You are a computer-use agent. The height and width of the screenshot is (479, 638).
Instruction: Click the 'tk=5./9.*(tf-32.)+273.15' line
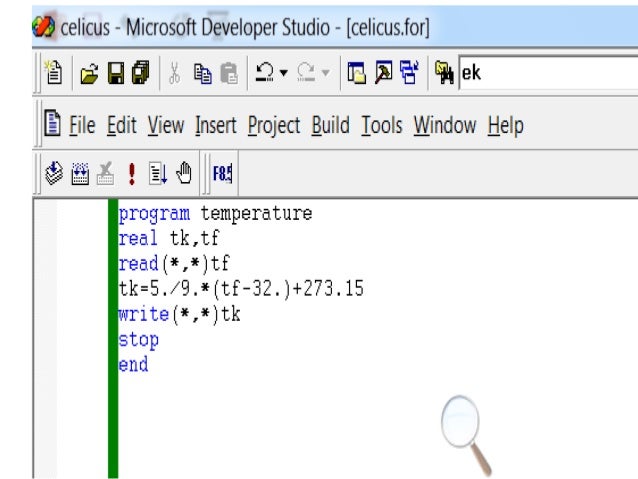pos(241,289)
